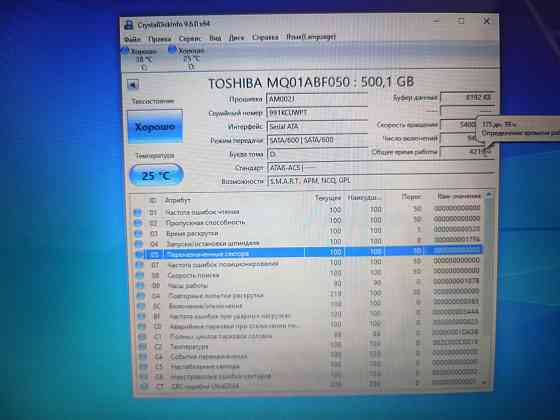Click the Серийный номер field
The height and width of the screenshot is (420, 560).
tap(317, 112)
